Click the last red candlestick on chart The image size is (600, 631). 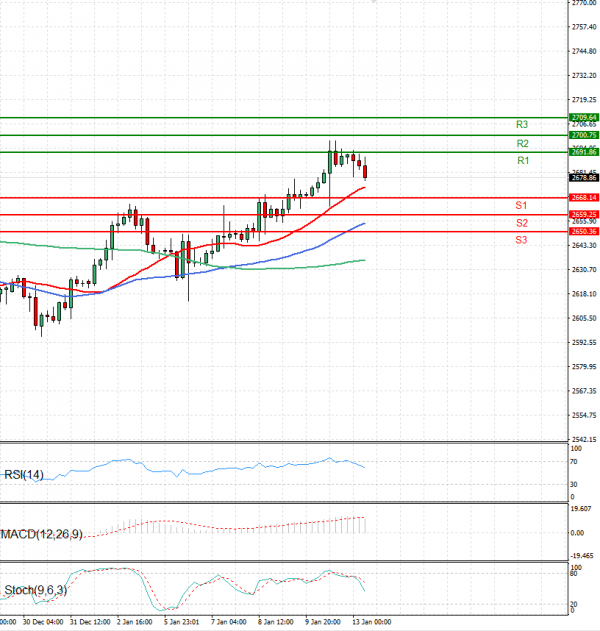pos(365,169)
